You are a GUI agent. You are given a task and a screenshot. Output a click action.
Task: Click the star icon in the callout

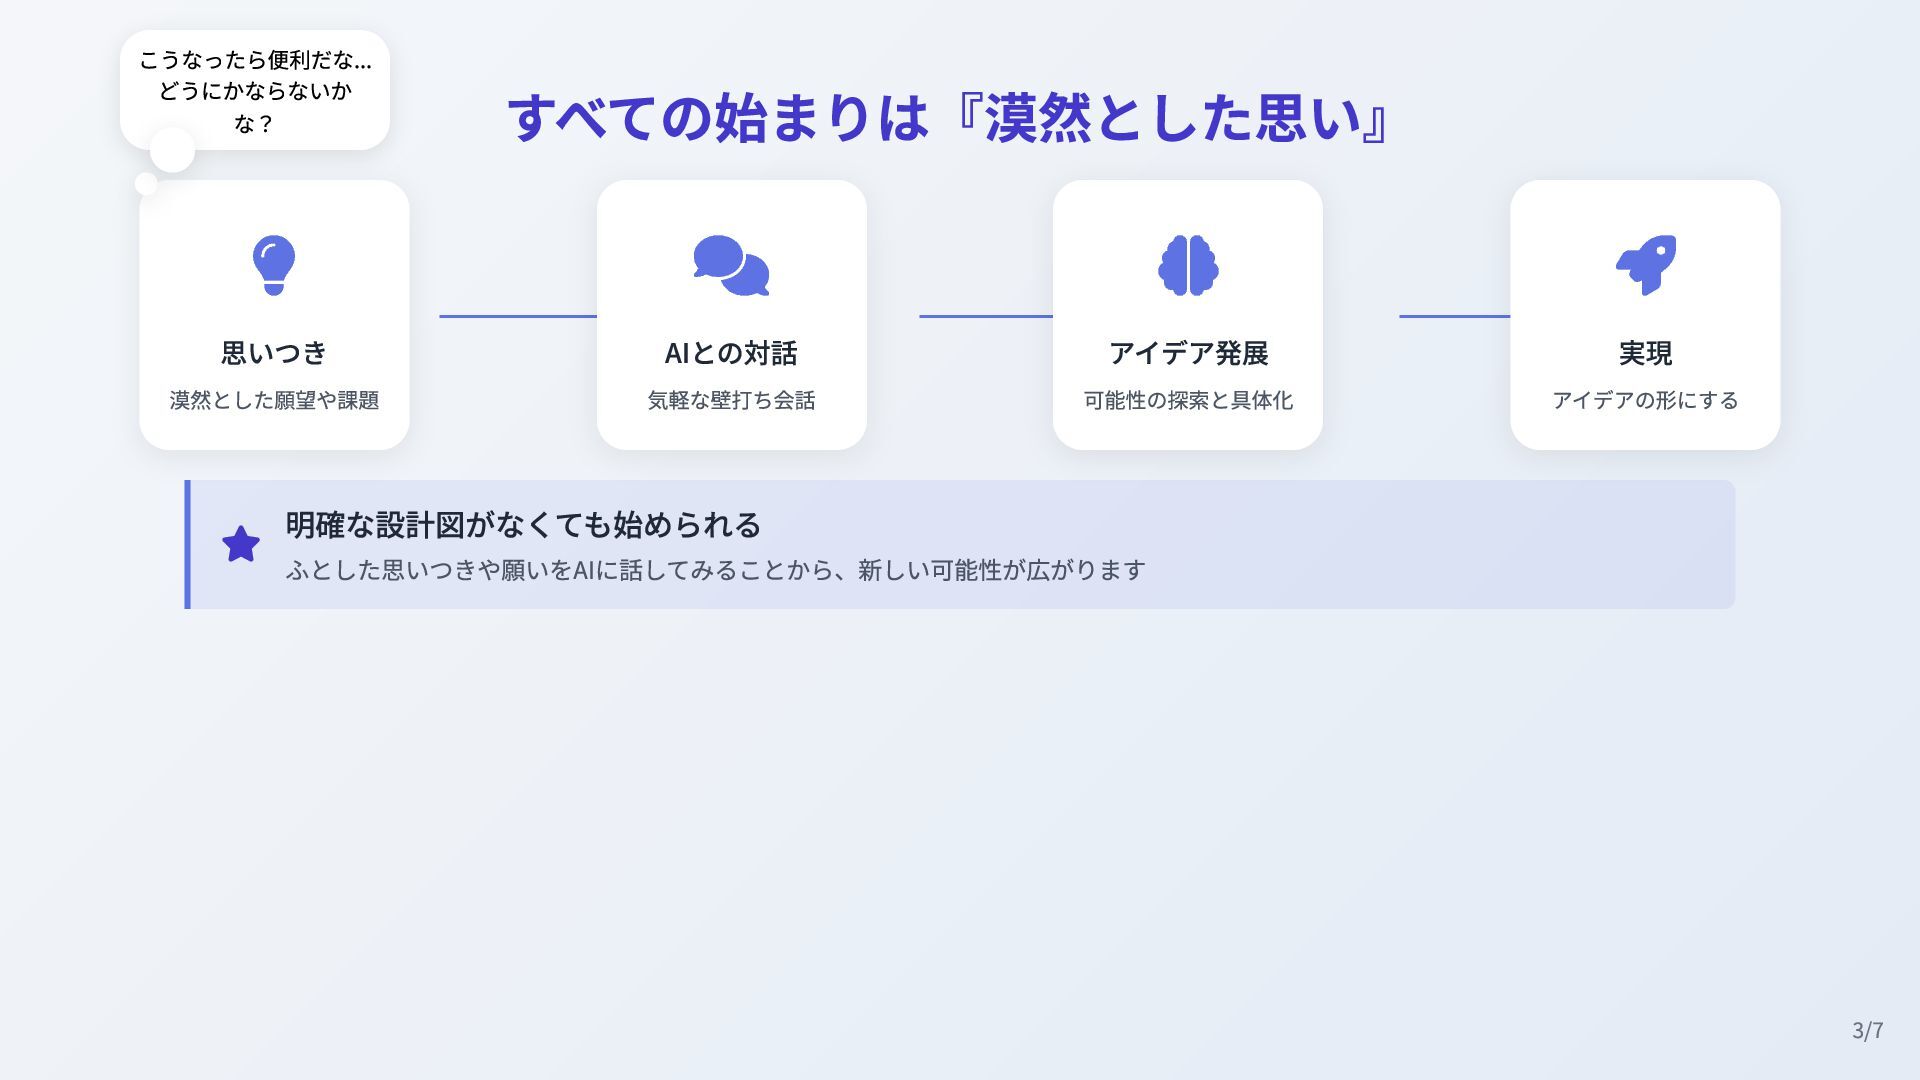241,545
